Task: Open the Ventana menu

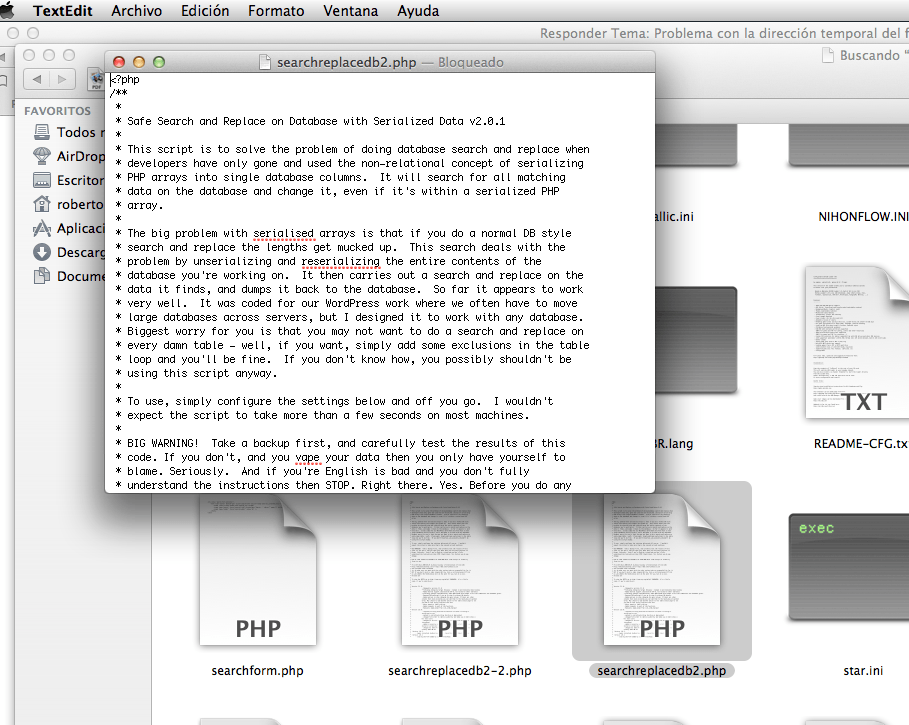Action: (x=350, y=10)
